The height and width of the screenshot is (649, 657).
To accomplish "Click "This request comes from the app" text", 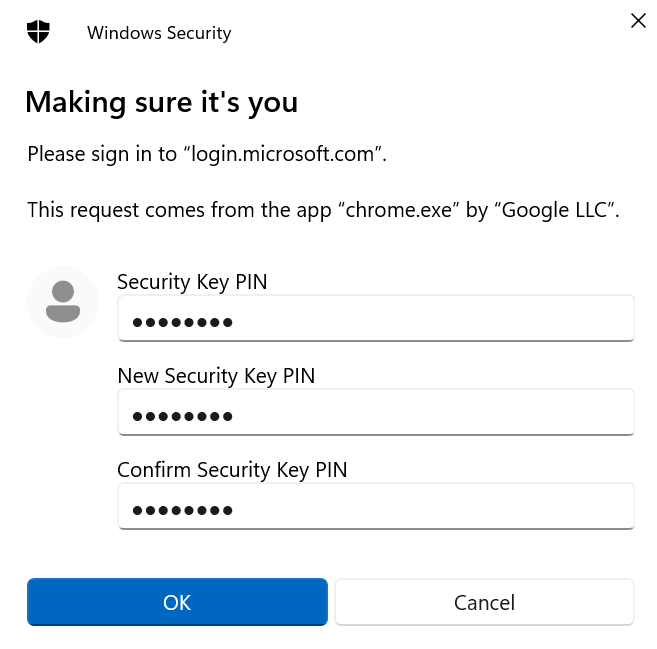I will [x=180, y=211].
